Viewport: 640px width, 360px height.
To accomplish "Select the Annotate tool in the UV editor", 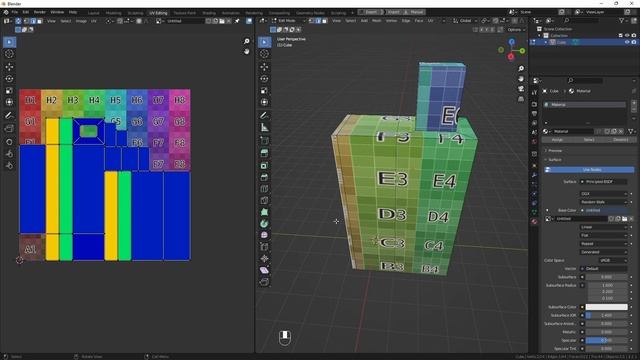I will tap(9, 116).
